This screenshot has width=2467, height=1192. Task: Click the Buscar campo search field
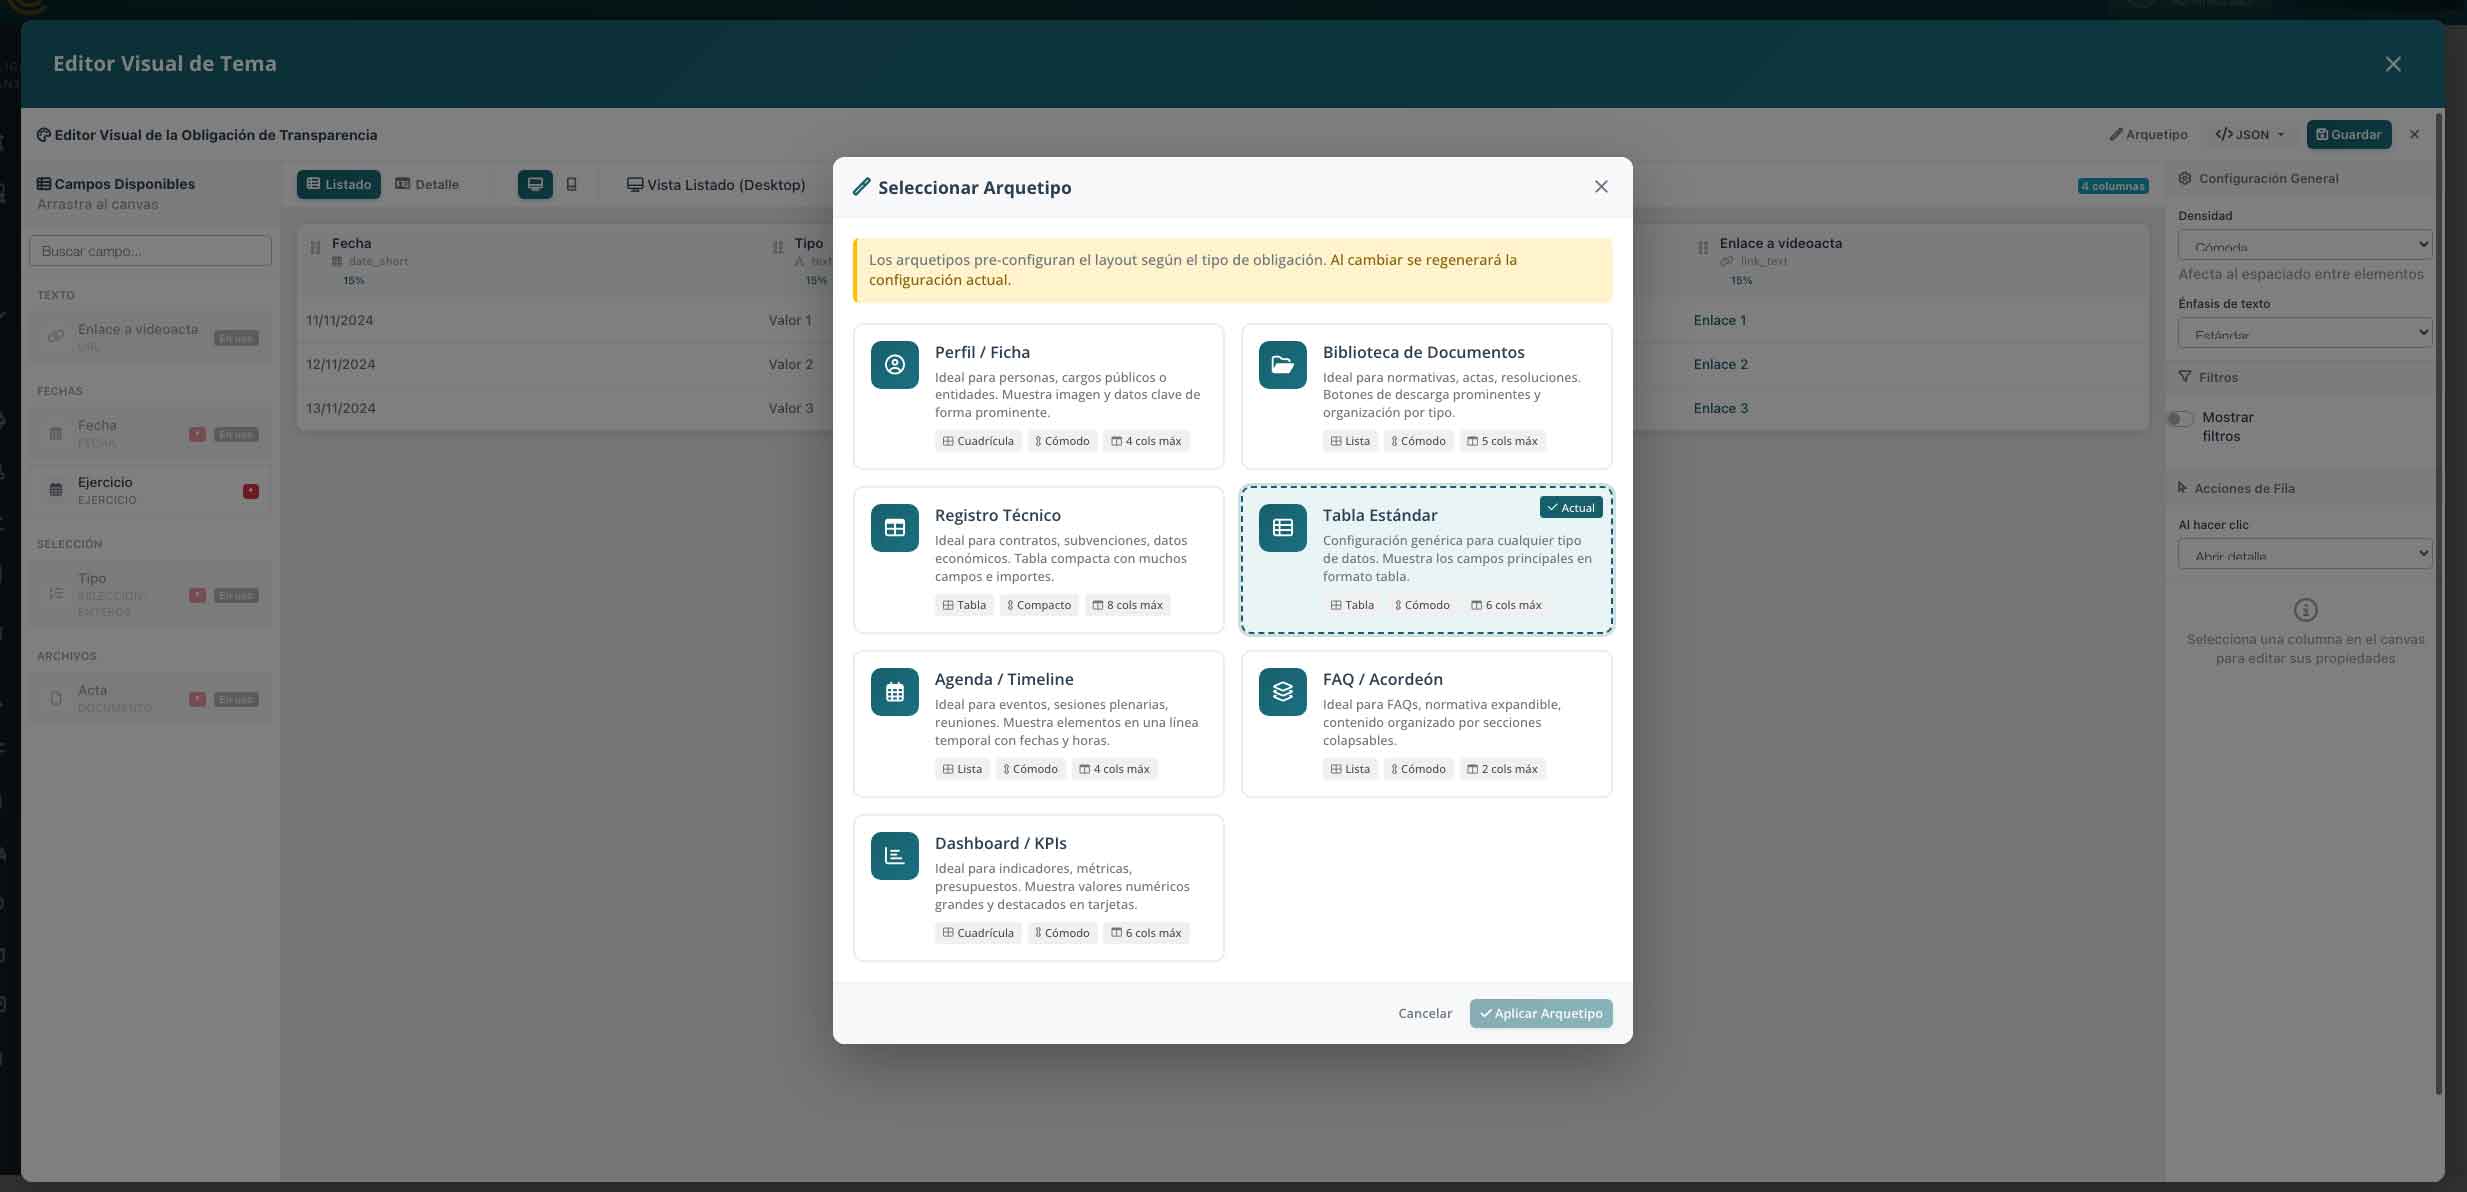click(x=150, y=251)
